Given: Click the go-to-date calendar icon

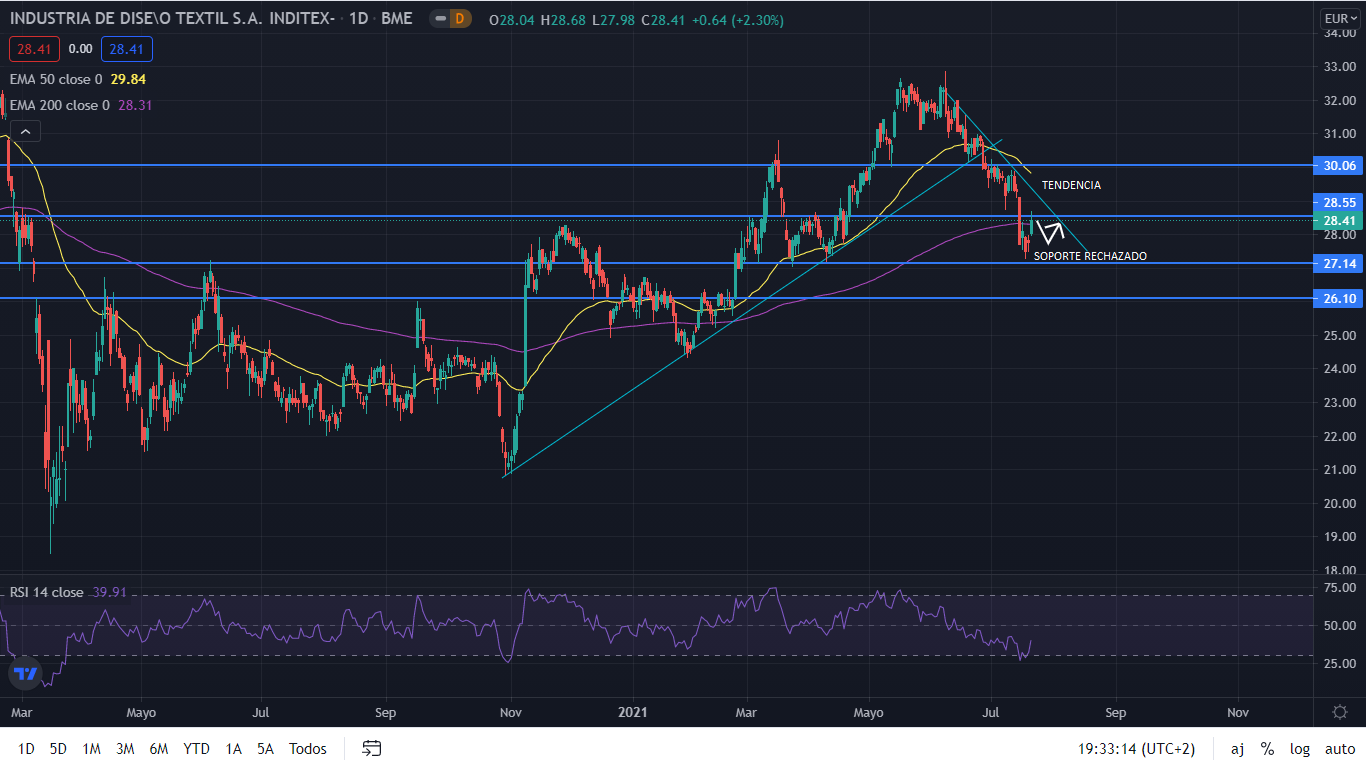Looking at the screenshot, I should (x=372, y=748).
